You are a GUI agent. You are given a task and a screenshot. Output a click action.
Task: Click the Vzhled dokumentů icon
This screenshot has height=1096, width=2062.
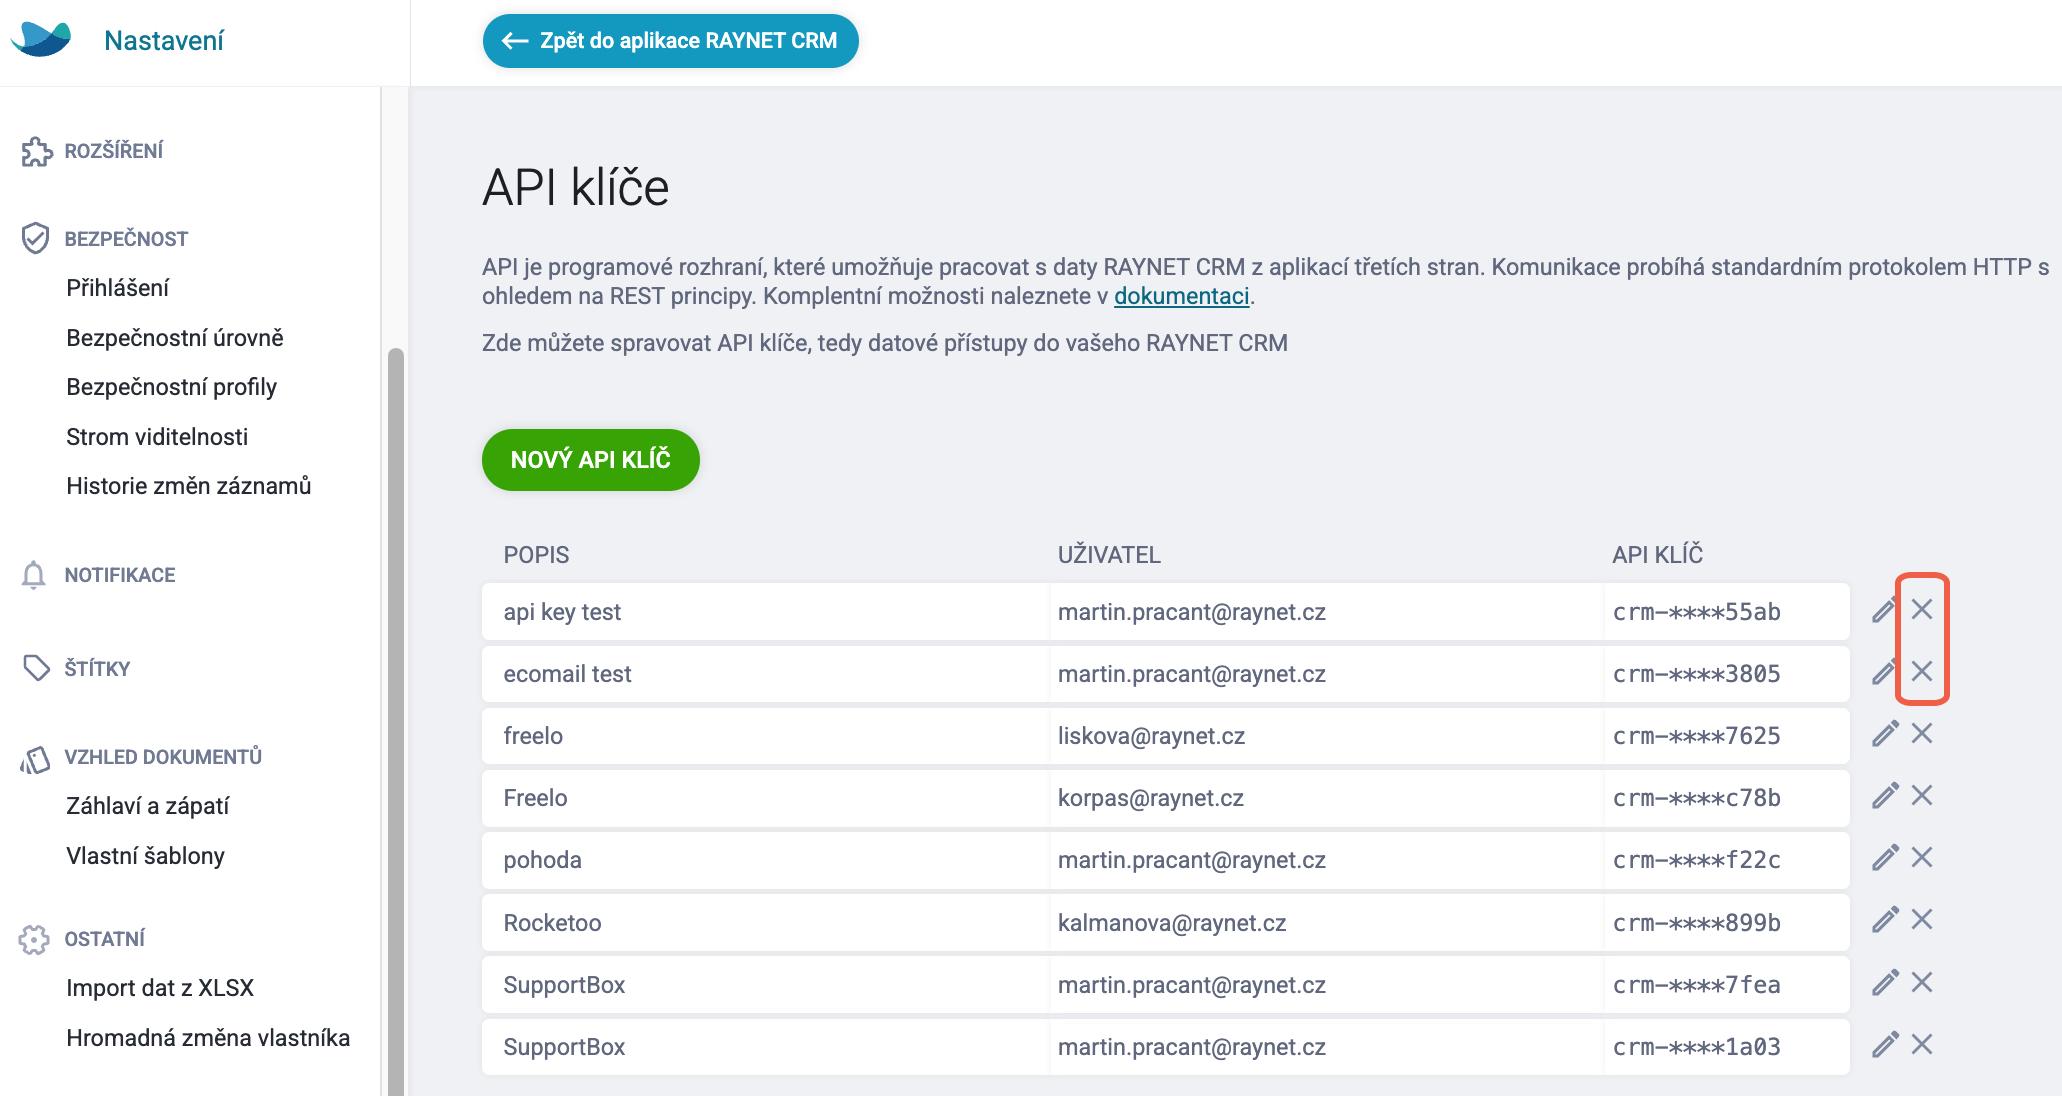35,760
